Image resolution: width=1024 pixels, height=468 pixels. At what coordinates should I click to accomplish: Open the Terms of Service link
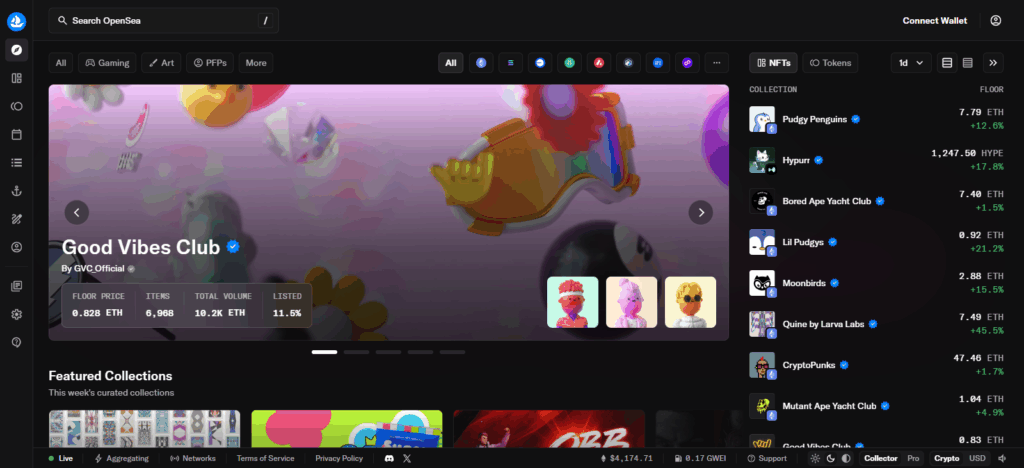(265, 458)
